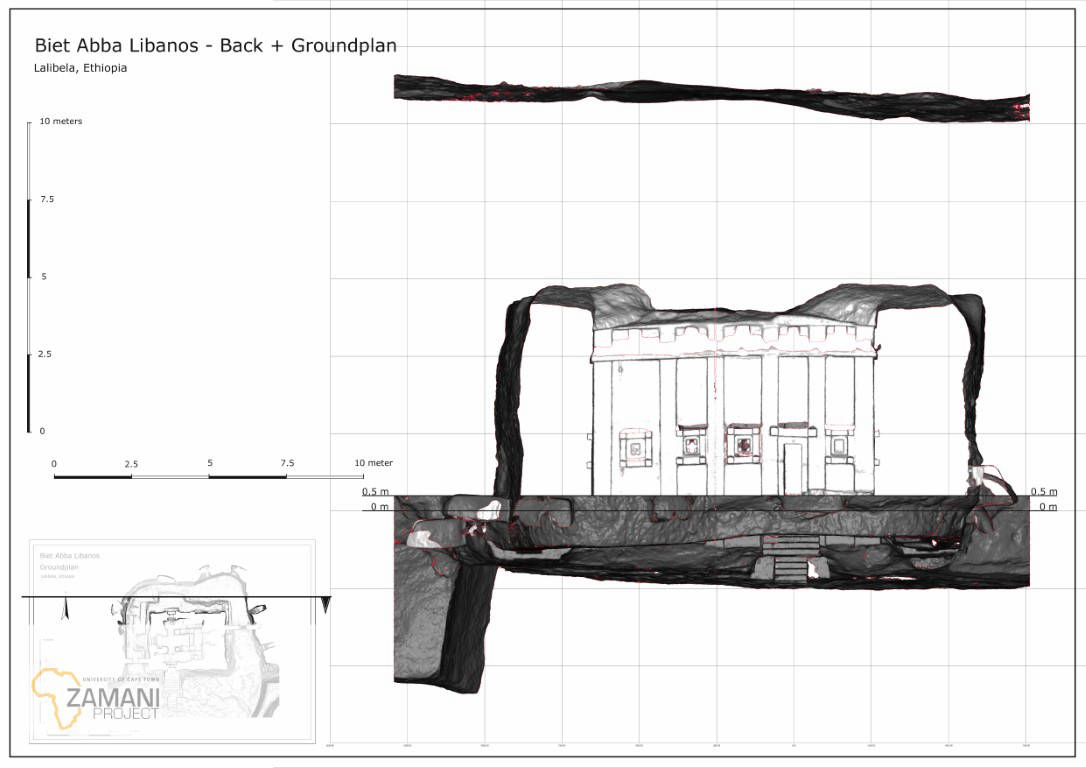This screenshot has width=1086, height=768.
Task: Click the rock strip at top of drawing
Action: 710,98
